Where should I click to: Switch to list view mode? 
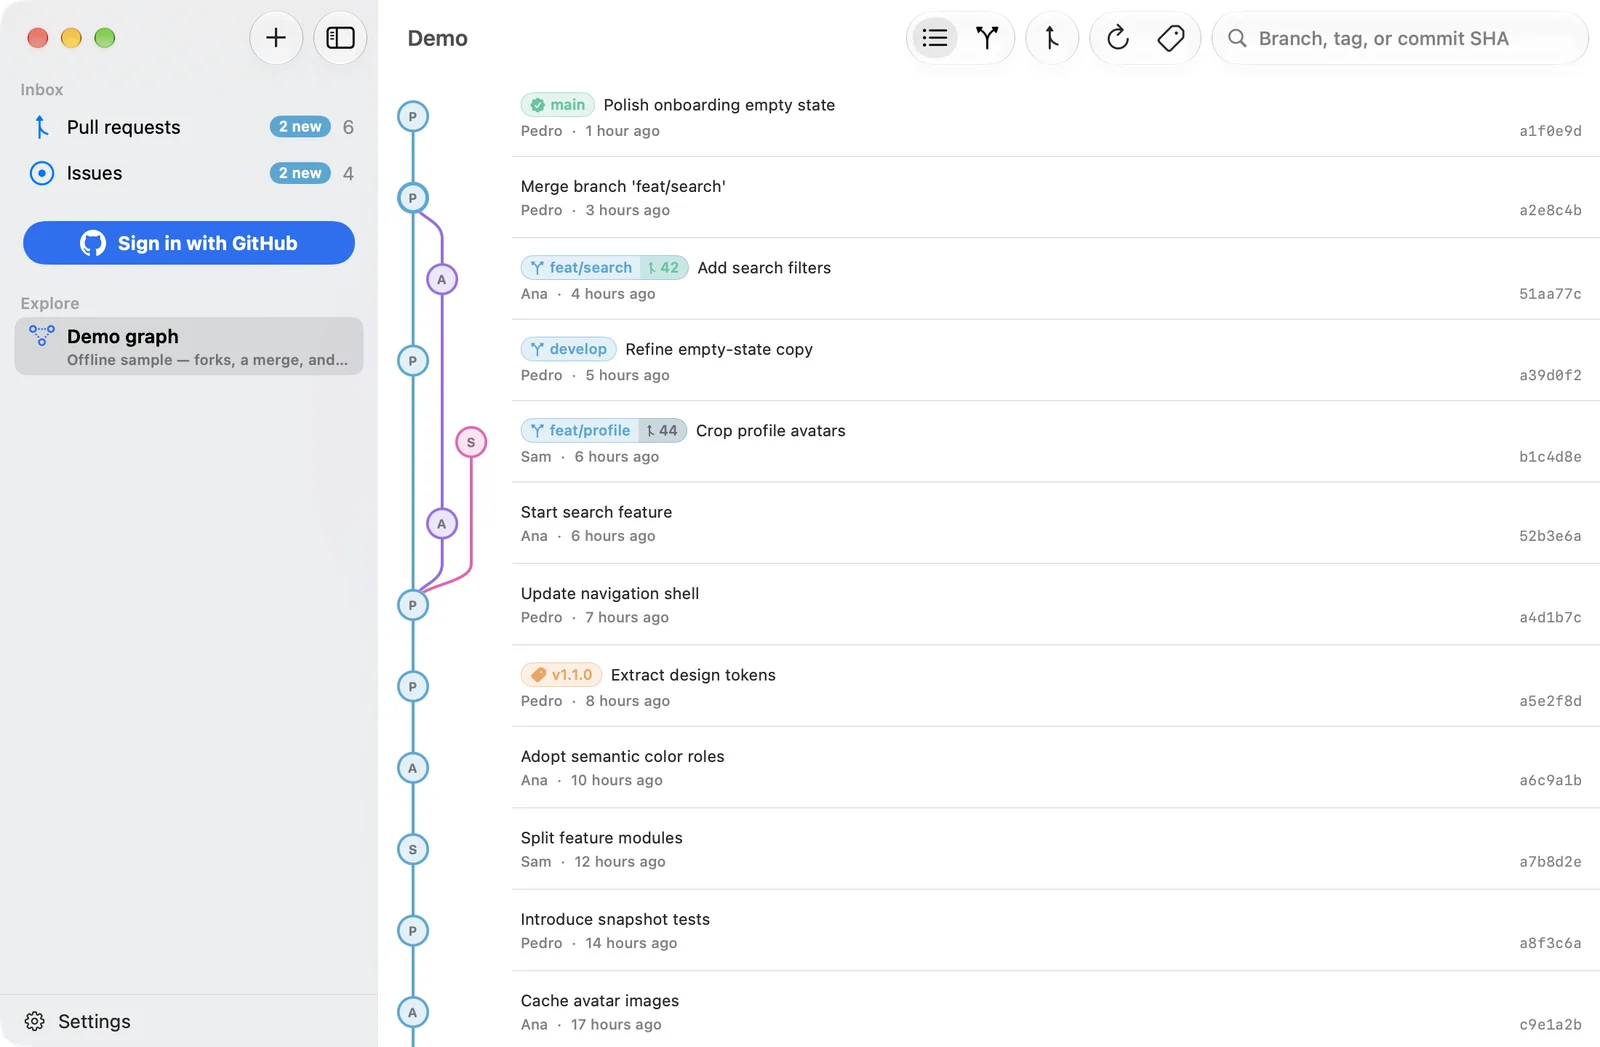[935, 38]
